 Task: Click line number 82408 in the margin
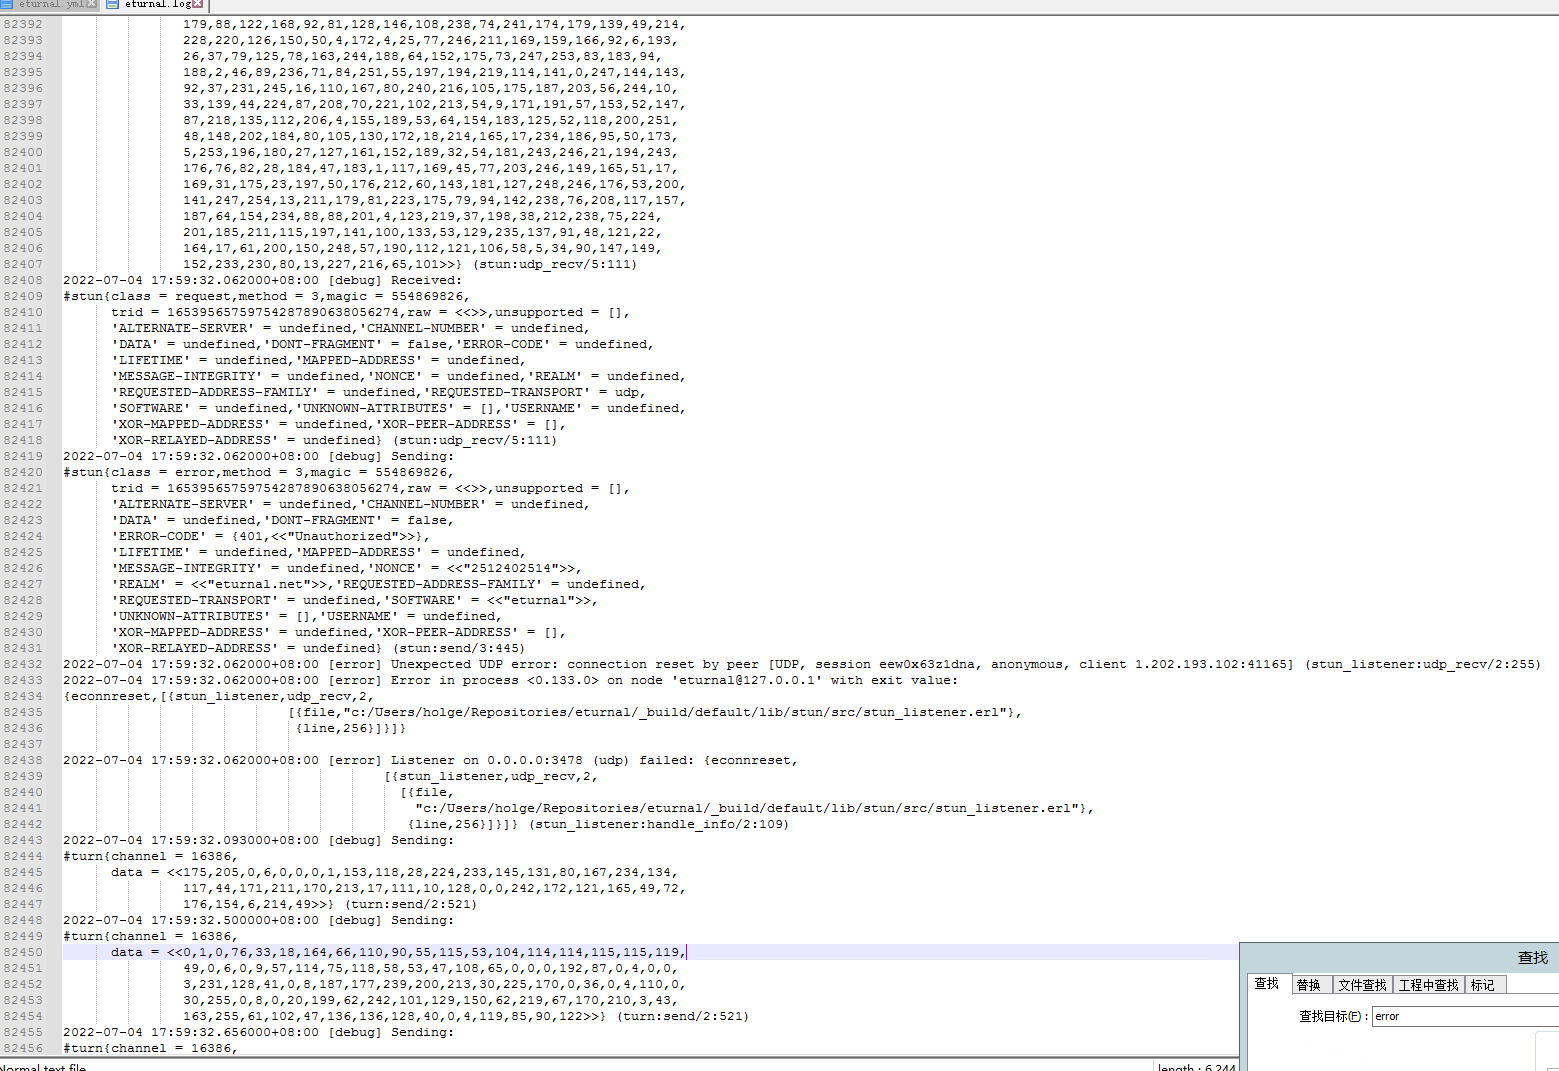(x=23, y=280)
